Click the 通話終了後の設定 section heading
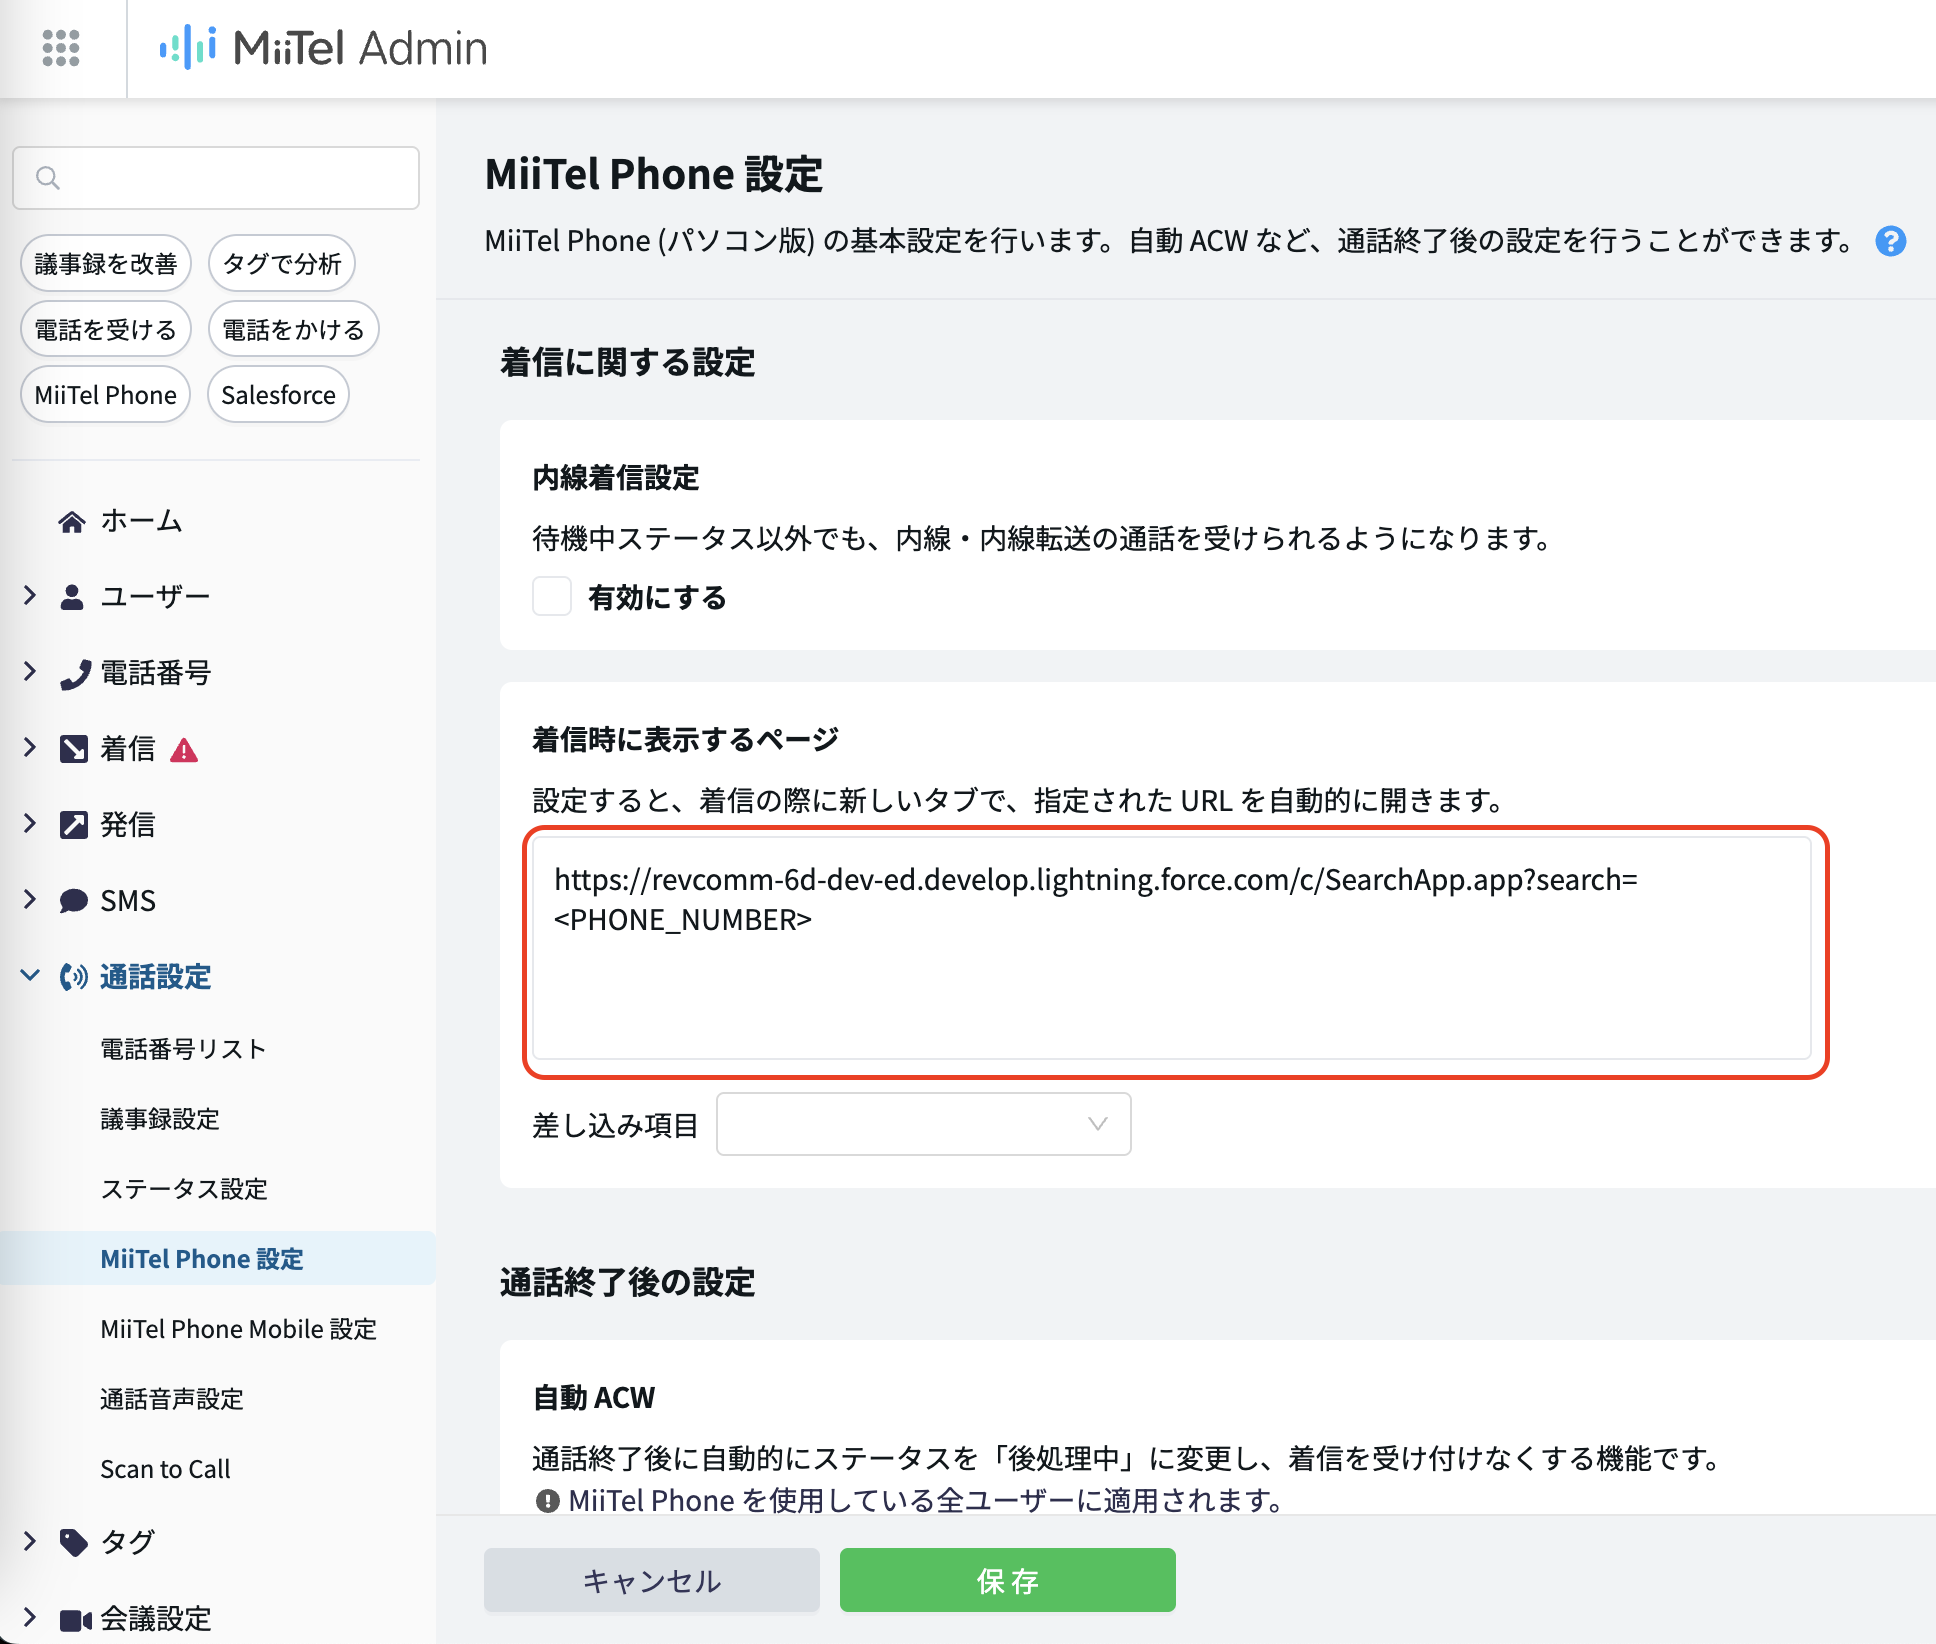Screen dimensions: 1936x1644 point(628,1282)
